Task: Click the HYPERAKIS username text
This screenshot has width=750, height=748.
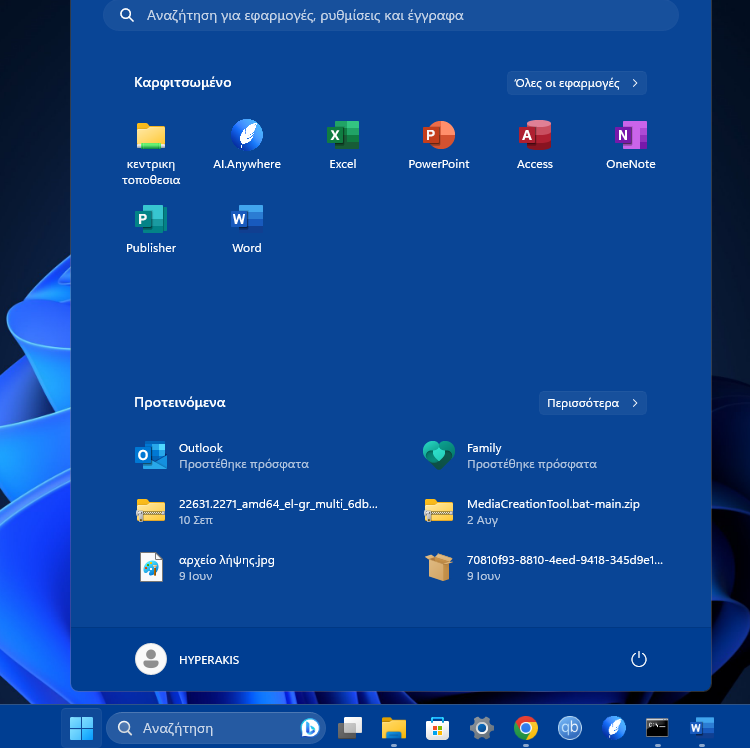Action: (x=209, y=660)
